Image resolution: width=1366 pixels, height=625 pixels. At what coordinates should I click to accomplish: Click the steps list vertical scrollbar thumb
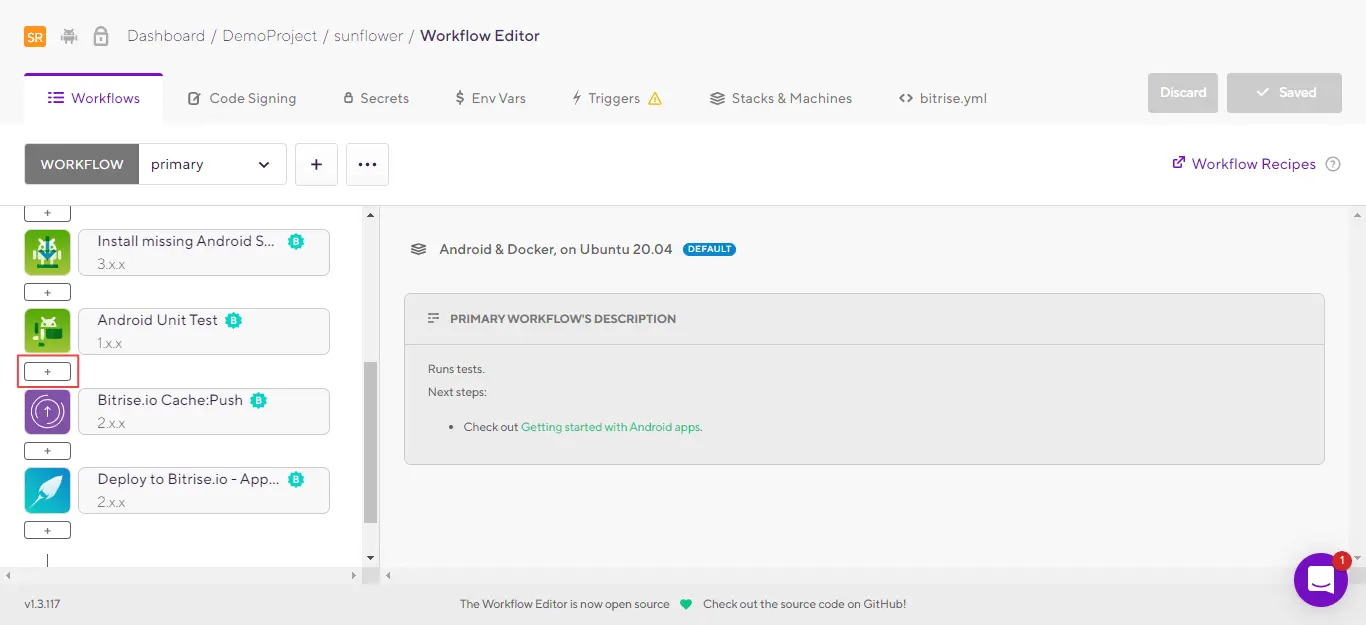pyautogui.click(x=370, y=440)
